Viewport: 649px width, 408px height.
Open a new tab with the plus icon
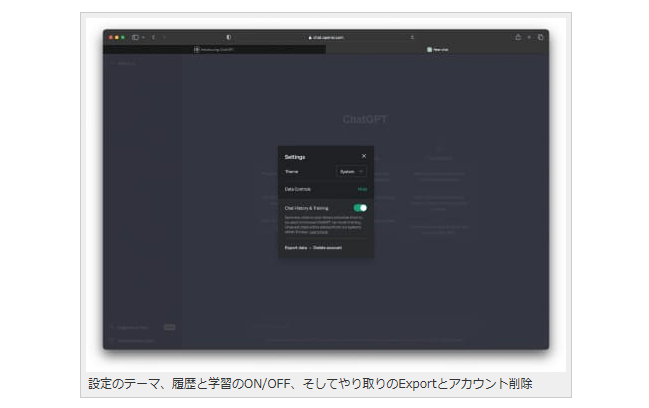coord(529,37)
